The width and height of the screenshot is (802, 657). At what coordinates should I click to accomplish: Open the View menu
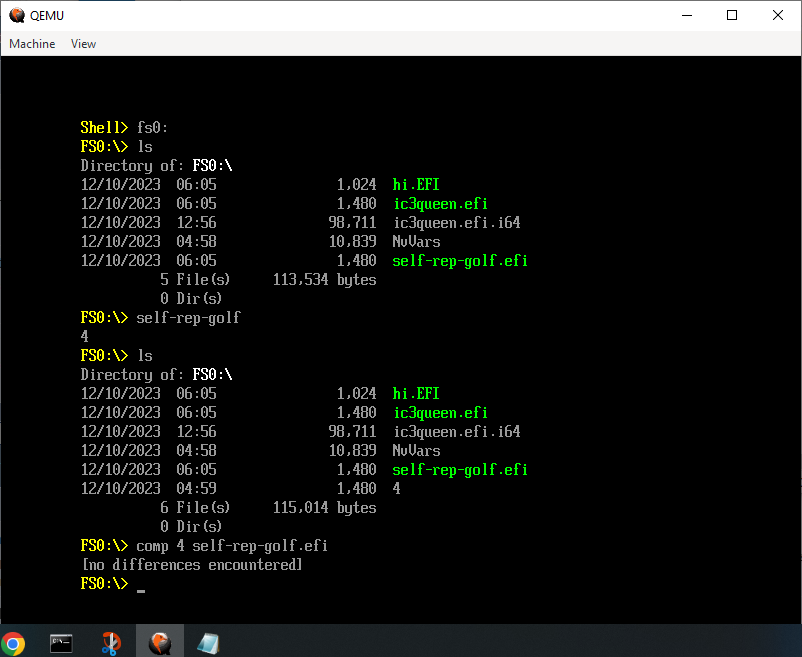(83, 44)
